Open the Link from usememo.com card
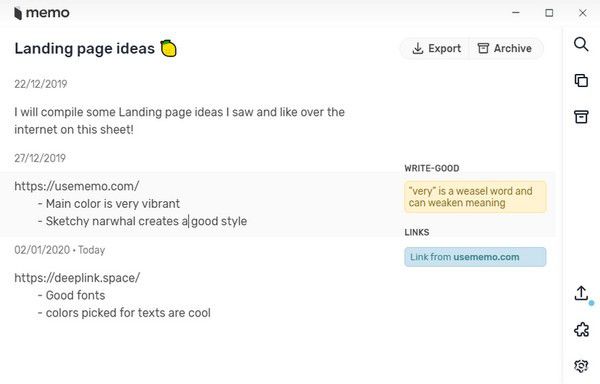600x384 pixels. pyautogui.click(x=475, y=257)
